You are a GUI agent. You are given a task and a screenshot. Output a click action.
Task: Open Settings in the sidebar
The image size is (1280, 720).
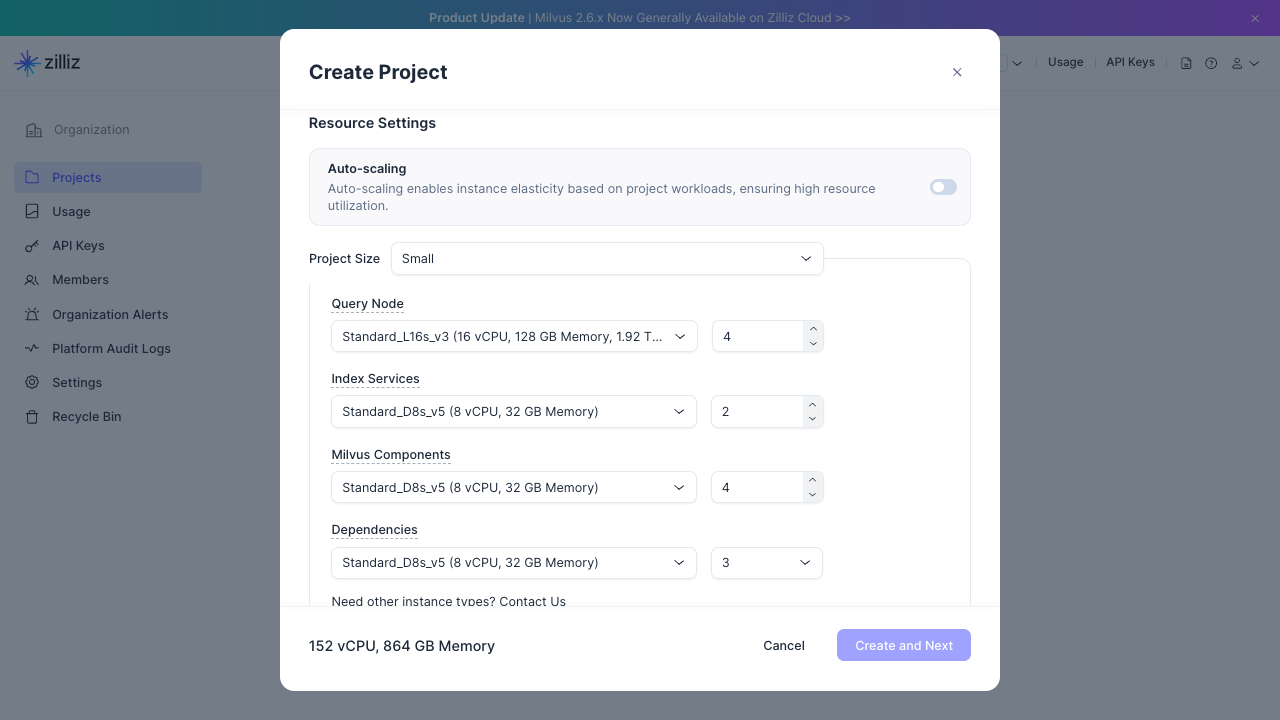pos(77,383)
